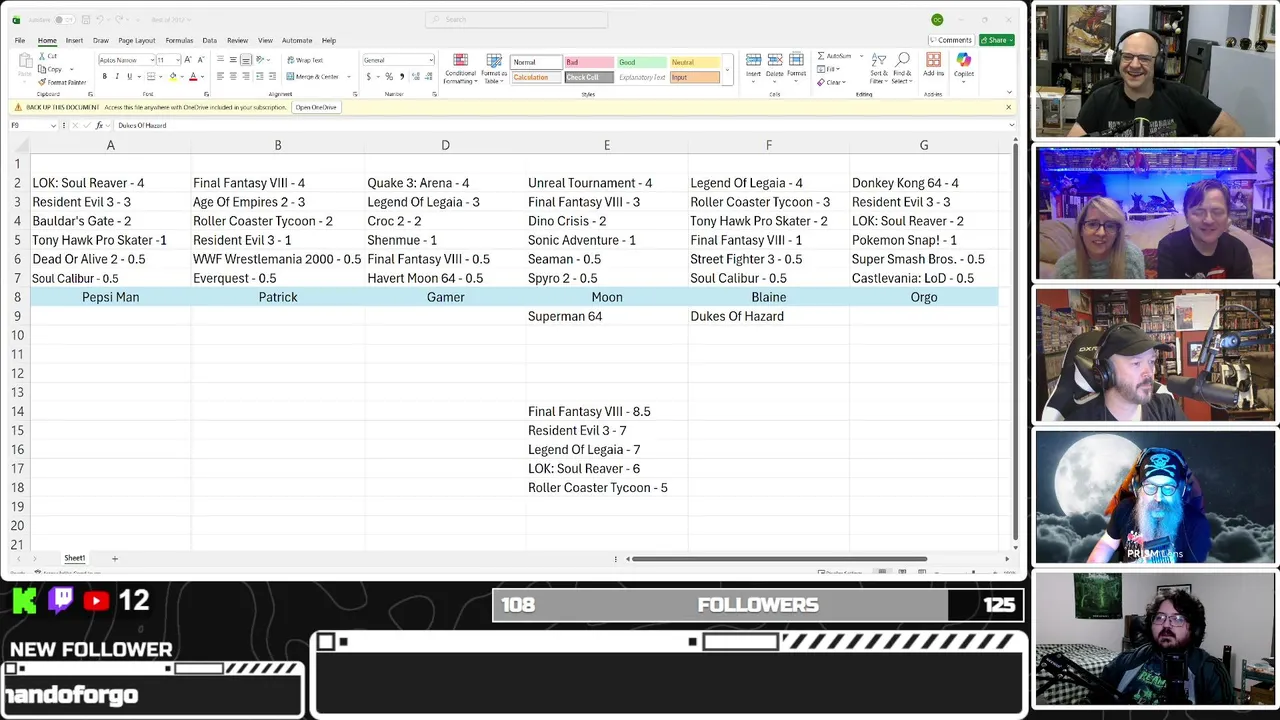
Task: Toggle Italic formatting
Action: 117,76
